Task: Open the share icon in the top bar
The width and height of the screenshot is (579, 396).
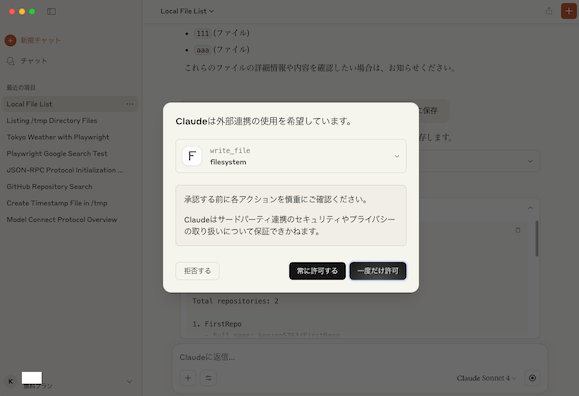Action: (x=549, y=11)
